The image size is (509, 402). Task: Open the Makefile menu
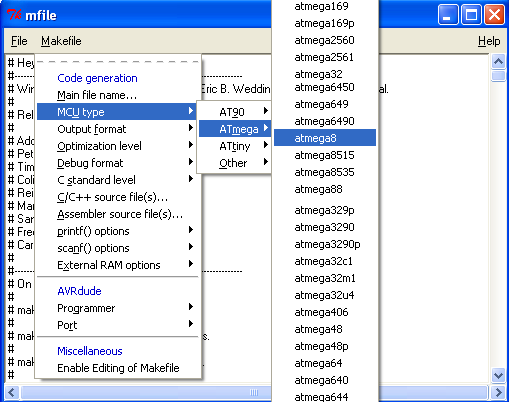coord(61,41)
